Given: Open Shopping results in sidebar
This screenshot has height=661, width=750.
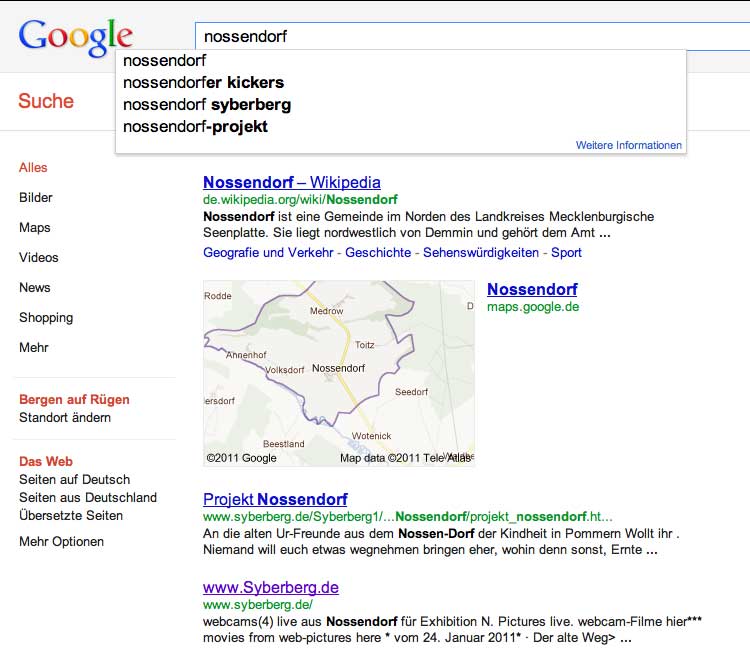Looking at the screenshot, I should [46, 318].
